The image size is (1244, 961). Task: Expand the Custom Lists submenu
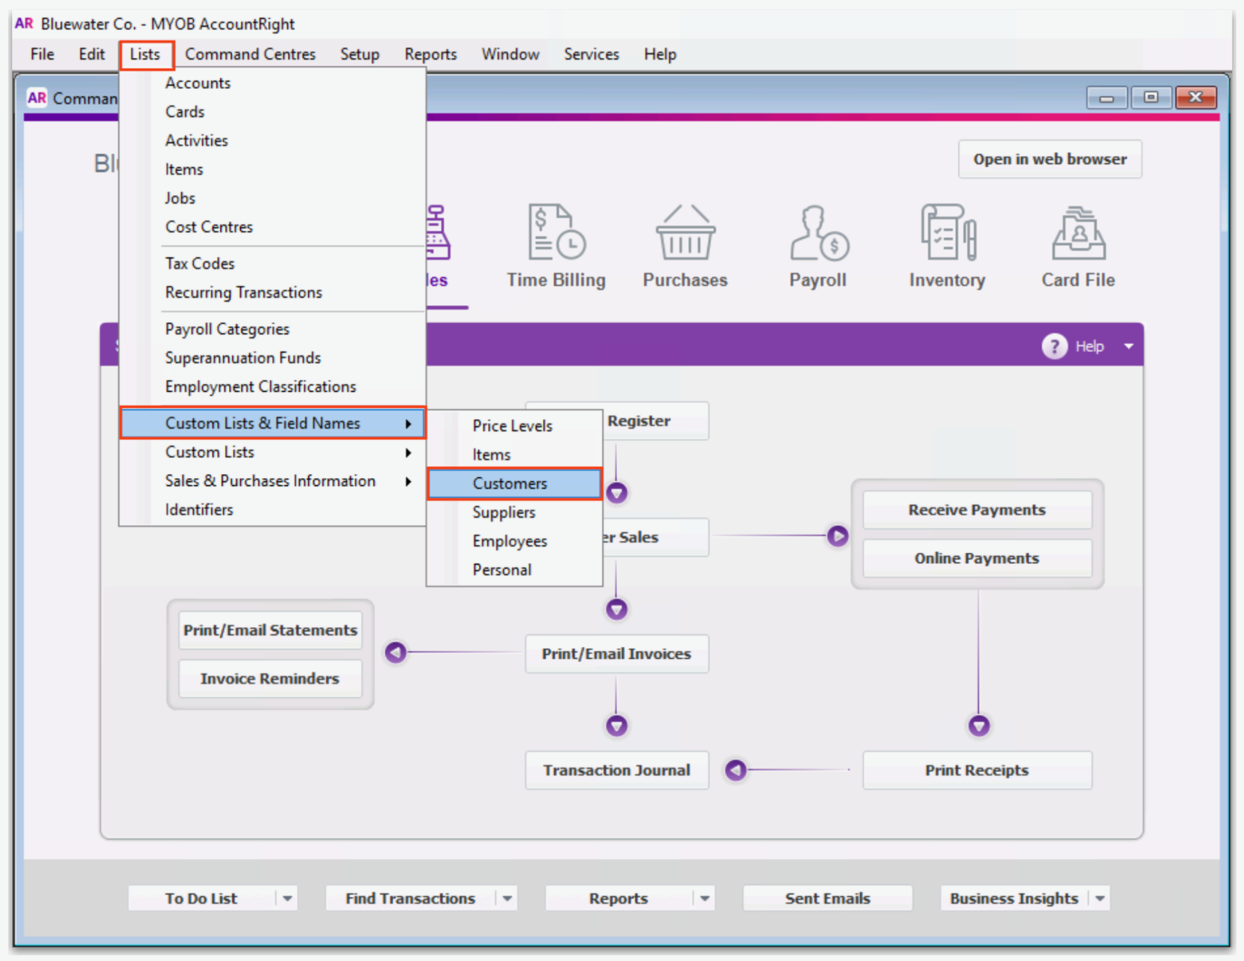tap(272, 452)
